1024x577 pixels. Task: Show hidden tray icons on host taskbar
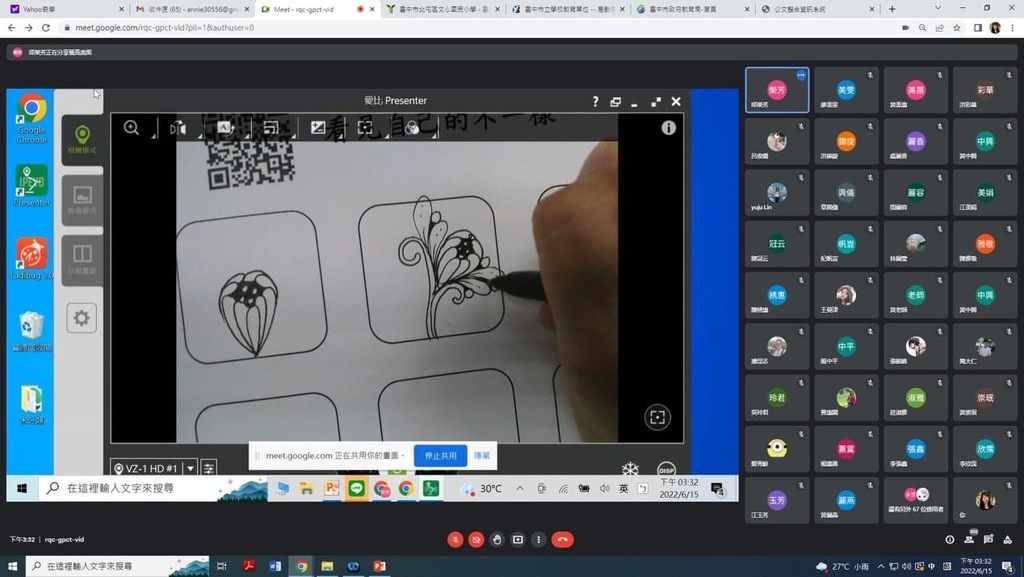881,567
